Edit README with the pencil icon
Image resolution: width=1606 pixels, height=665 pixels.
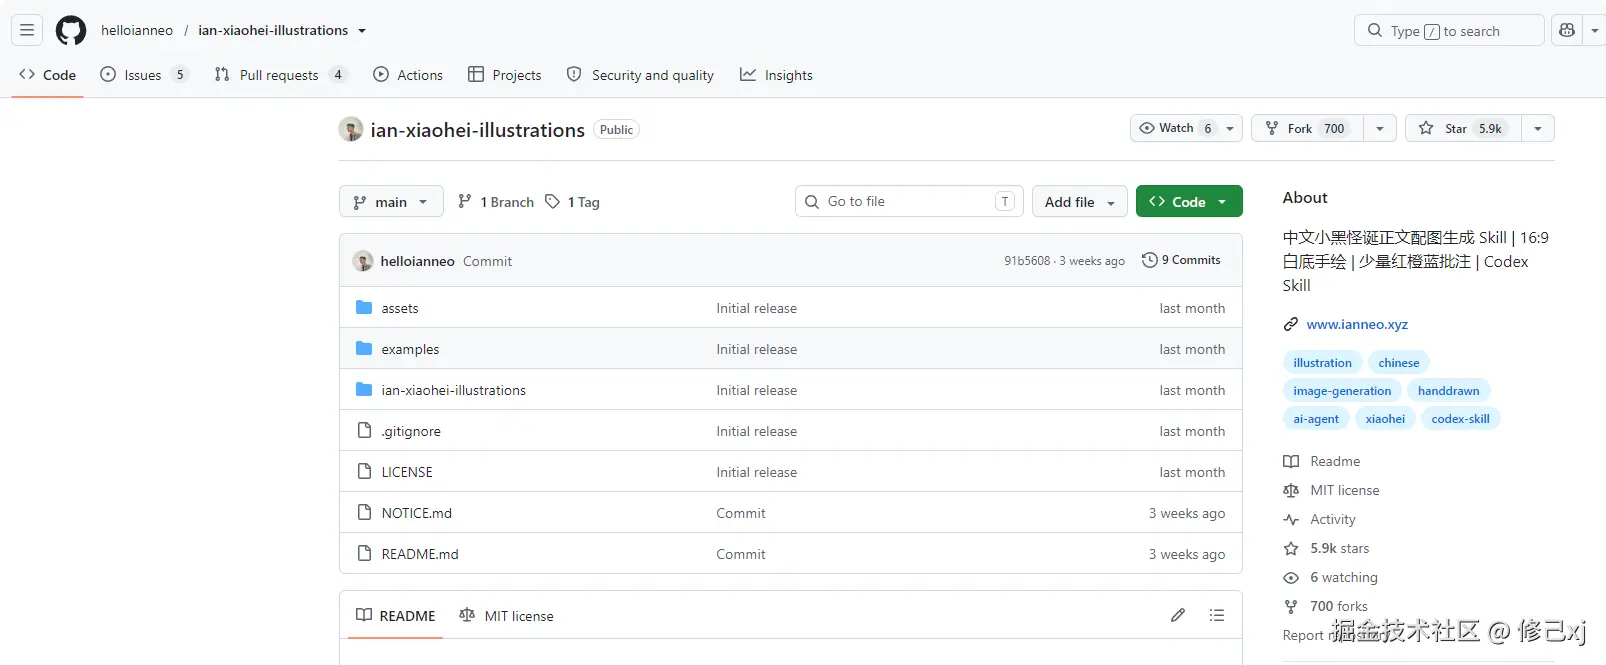click(x=1178, y=615)
